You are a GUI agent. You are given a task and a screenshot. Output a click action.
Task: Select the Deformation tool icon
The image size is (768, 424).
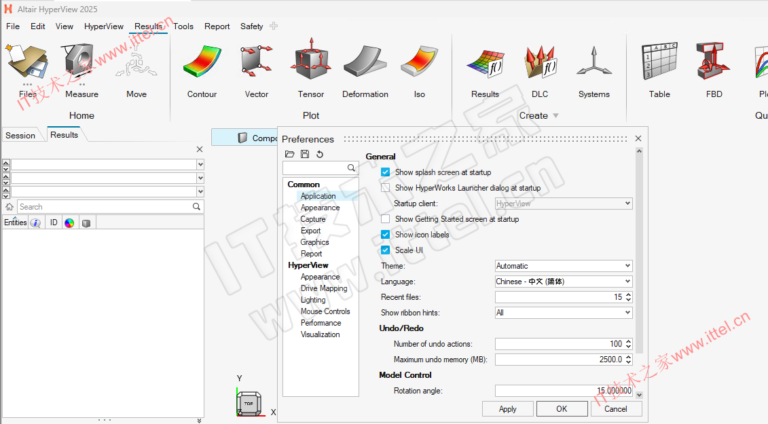pos(365,66)
